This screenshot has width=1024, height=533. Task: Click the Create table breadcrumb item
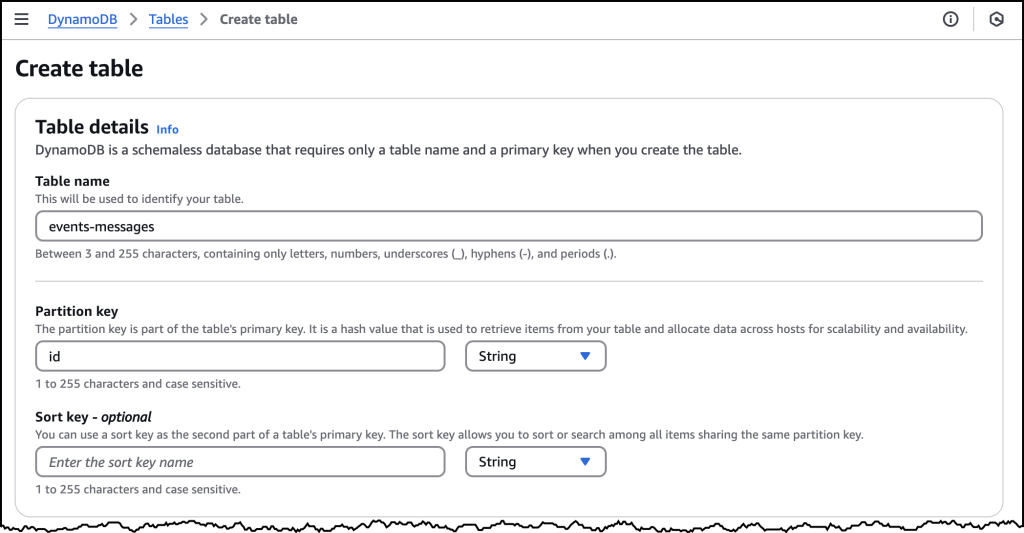pos(258,19)
